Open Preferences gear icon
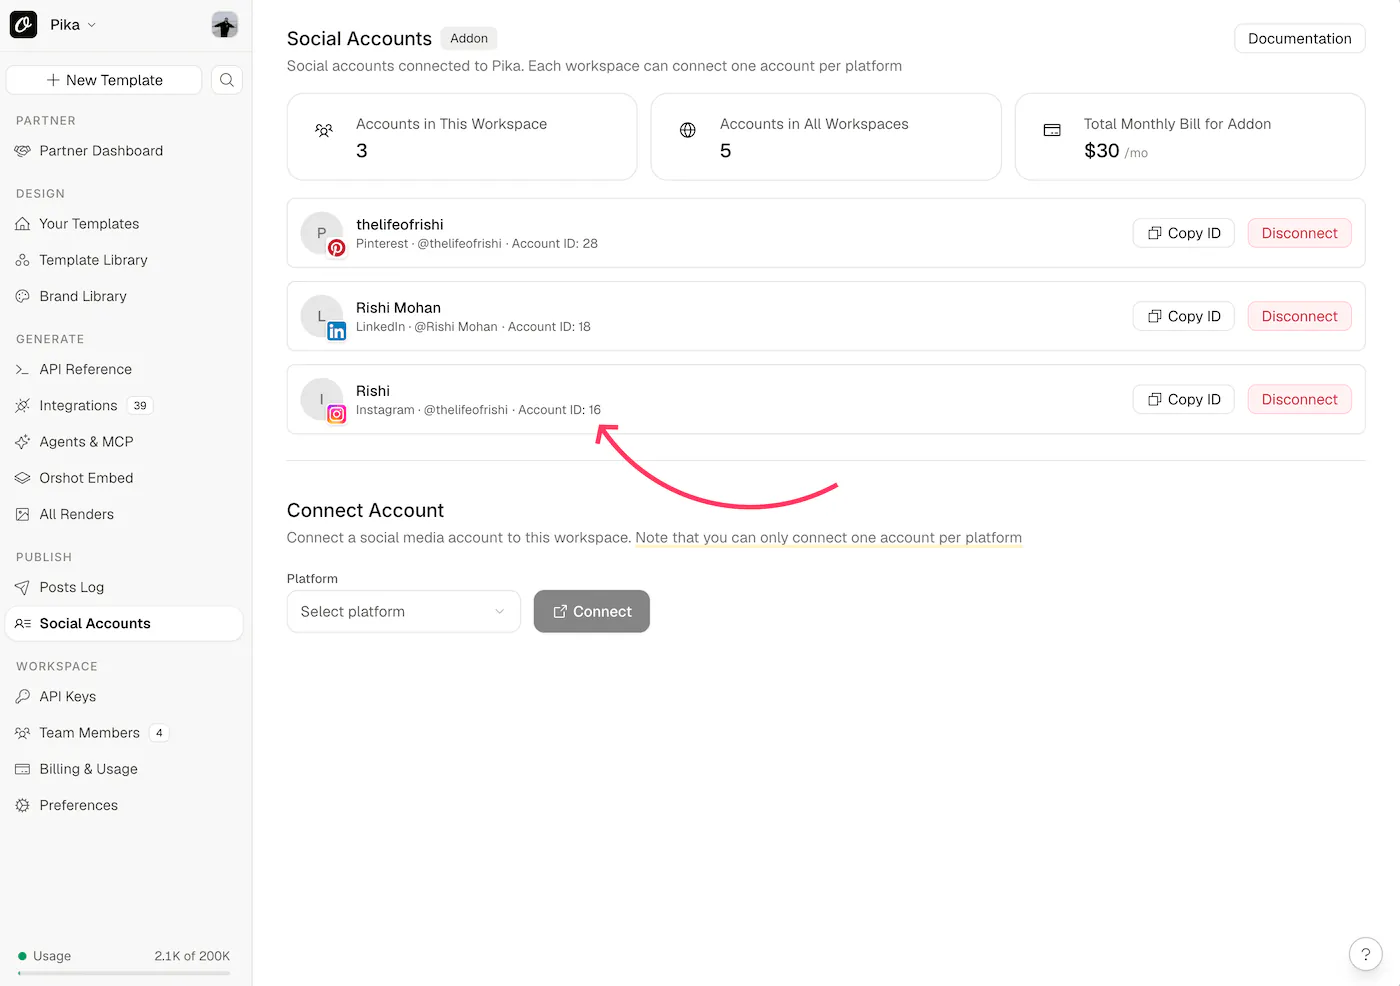Image resolution: width=1400 pixels, height=986 pixels. point(23,805)
